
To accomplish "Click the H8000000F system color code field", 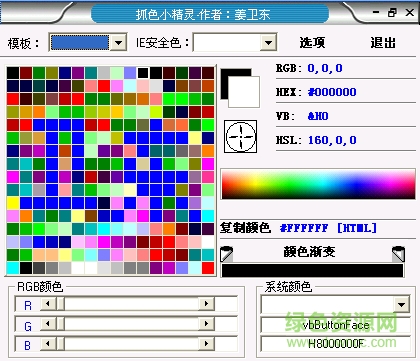I will point(335,343).
